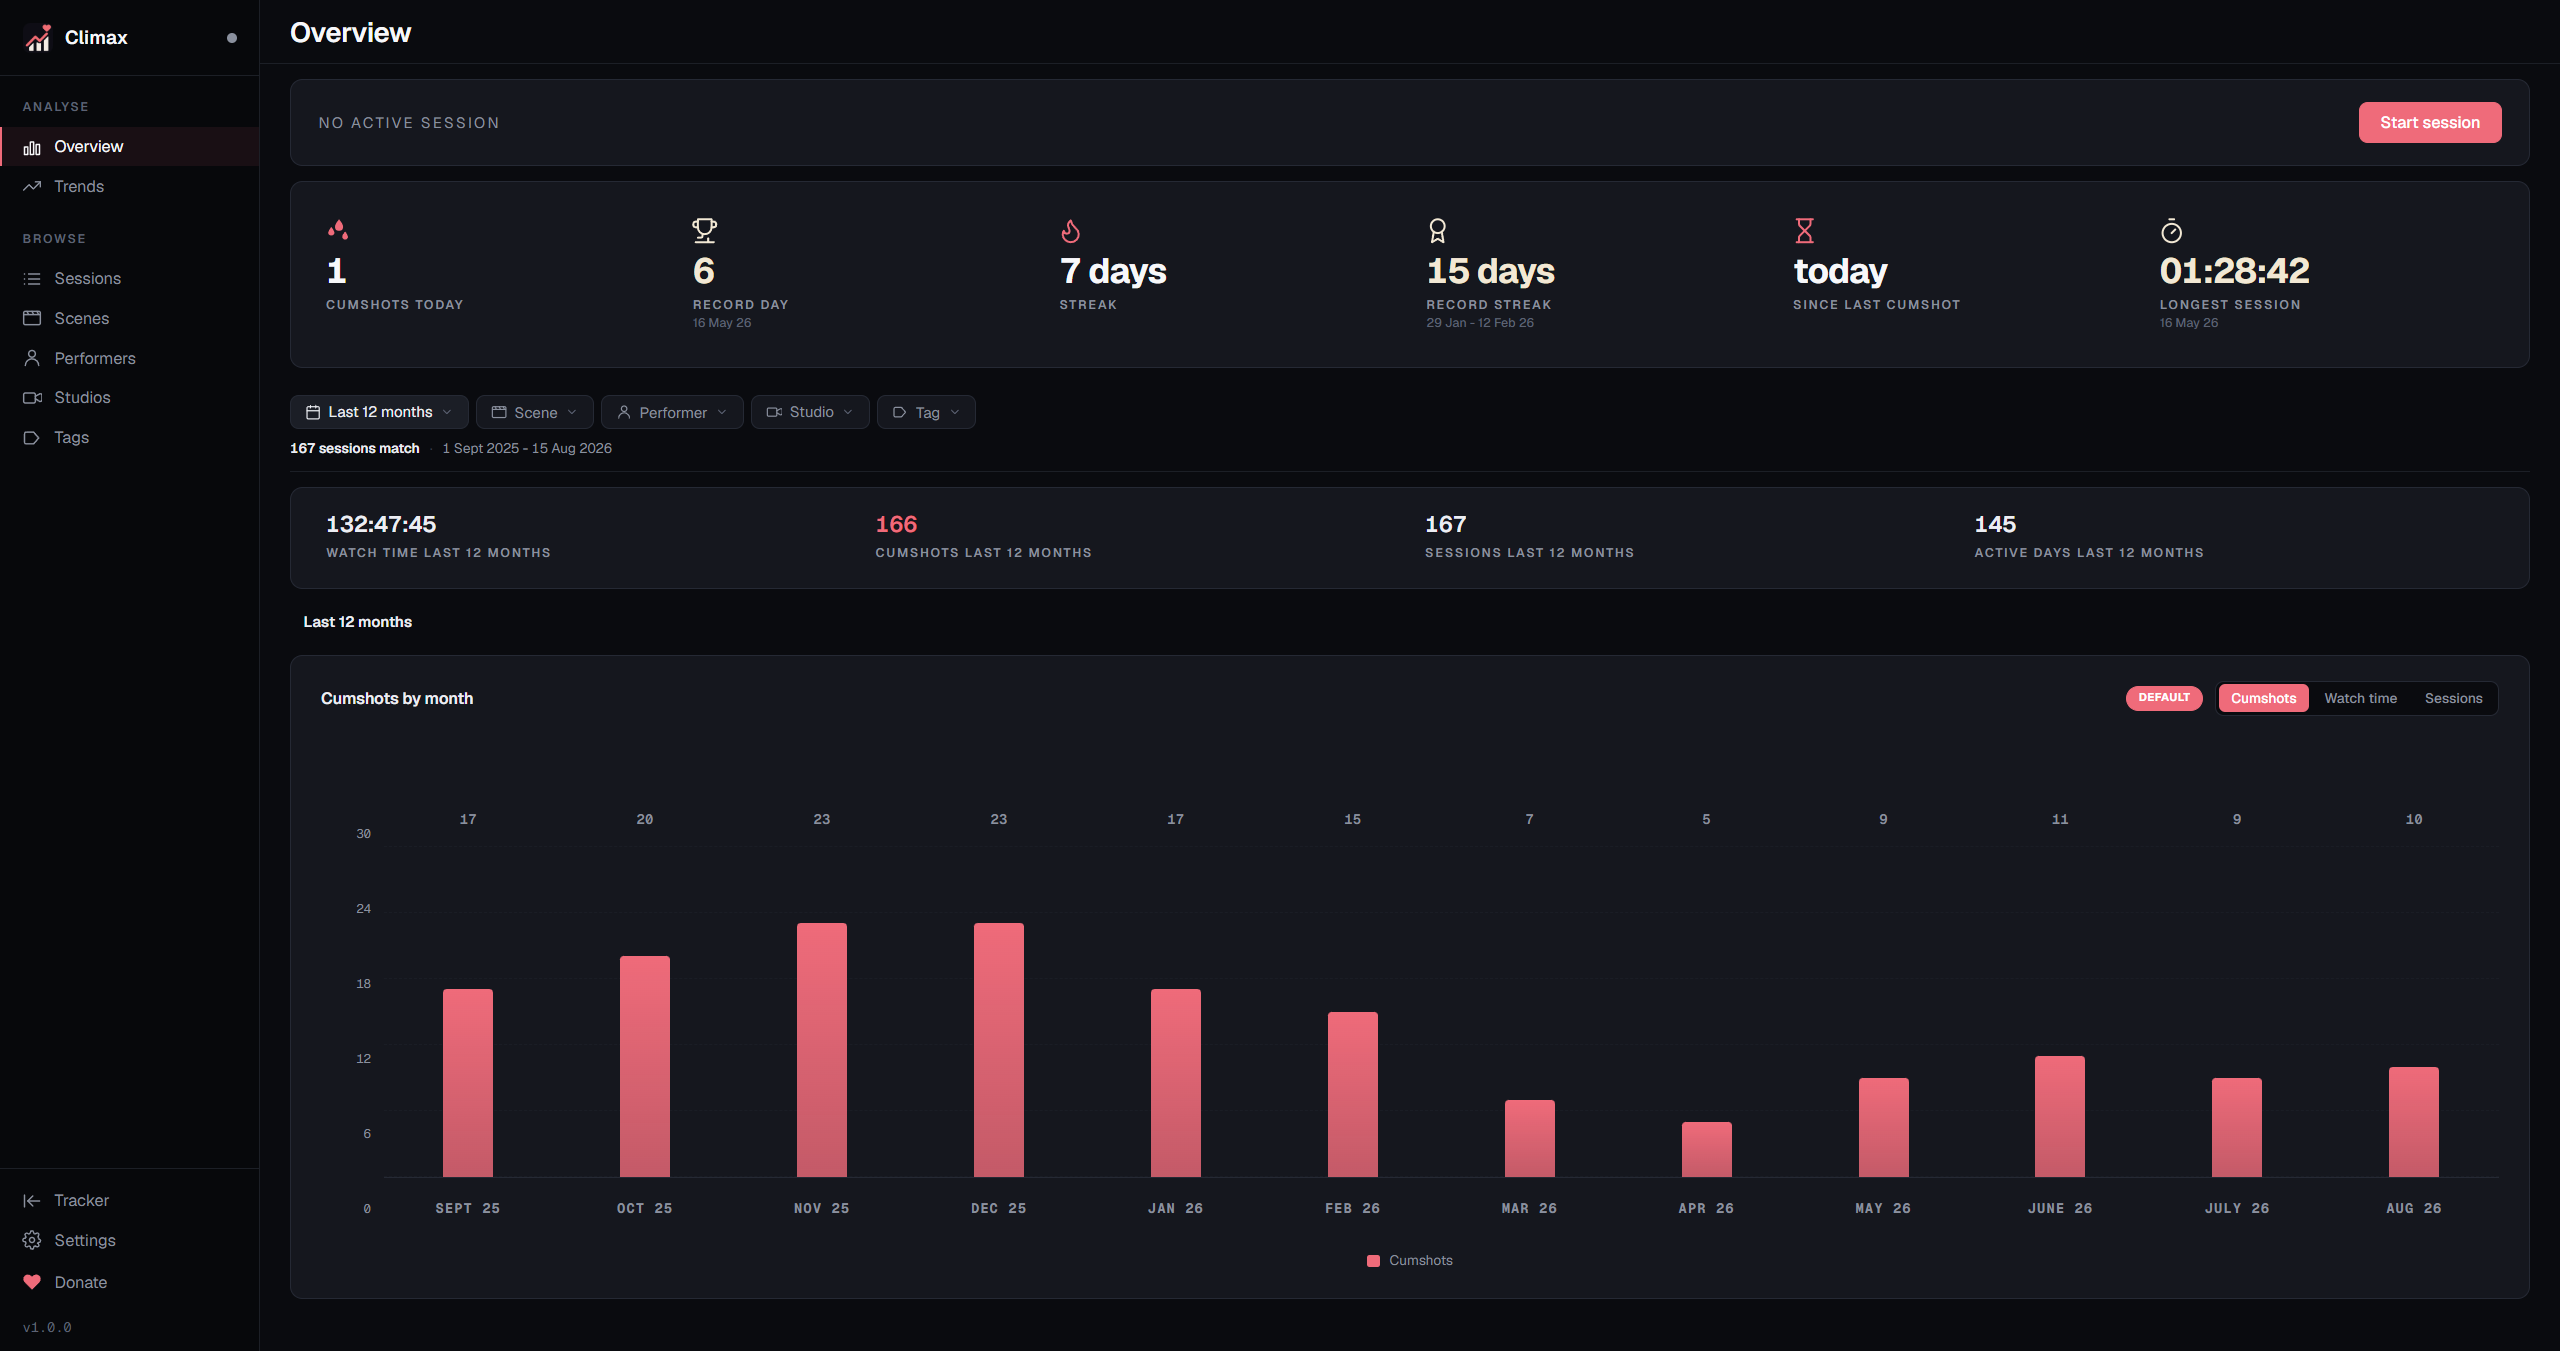Open the Tag filter dropdown
The image size is (2560, 1351).
(x=926, y=412)
